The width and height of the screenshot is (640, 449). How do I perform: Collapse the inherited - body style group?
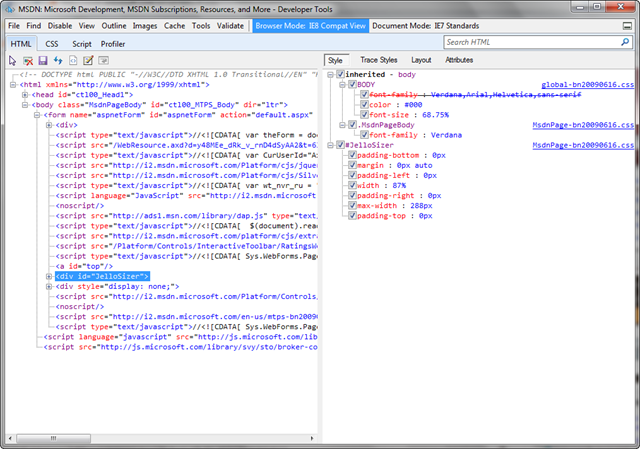click(330, 74)
